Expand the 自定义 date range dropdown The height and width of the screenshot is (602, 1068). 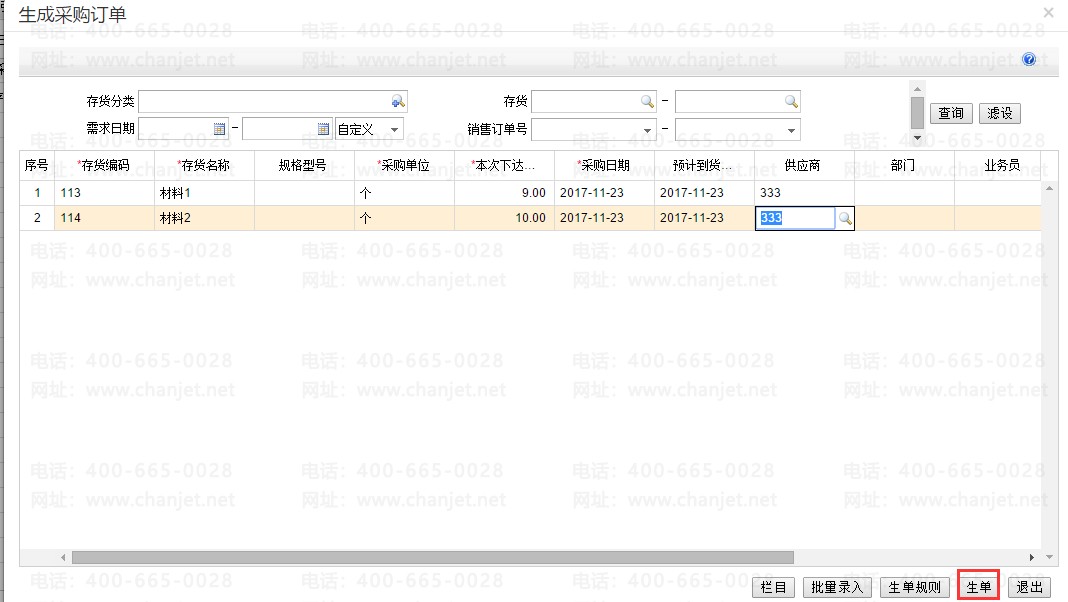click(394, 129)
